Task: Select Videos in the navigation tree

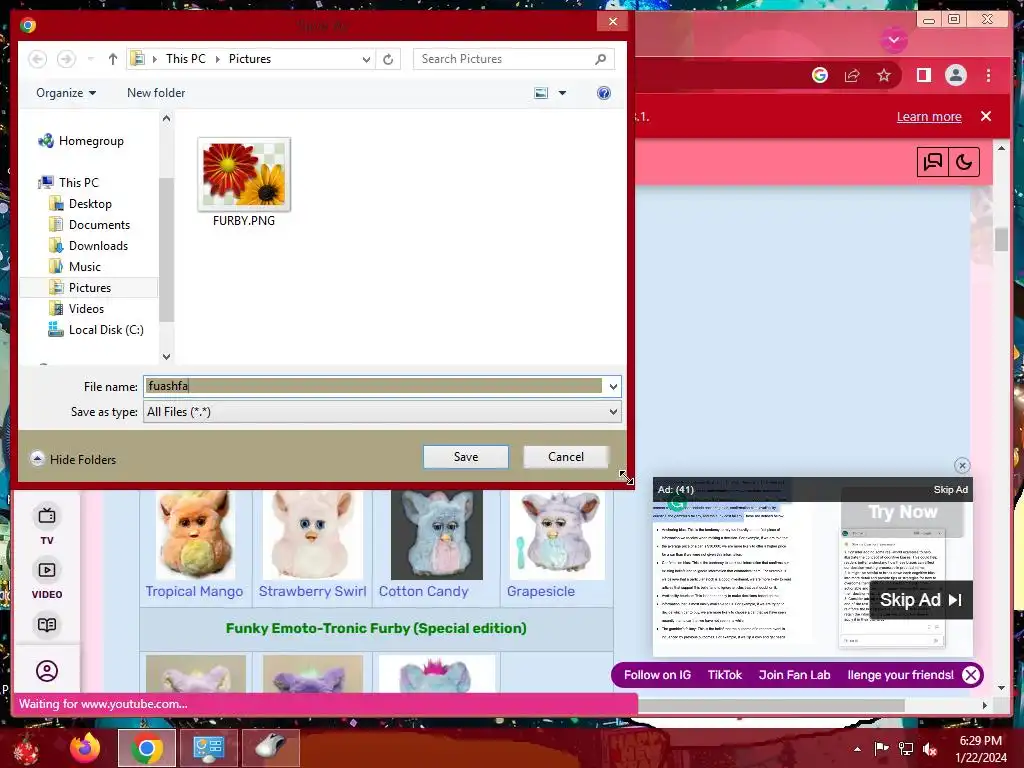Action: [x=86, y=308]
